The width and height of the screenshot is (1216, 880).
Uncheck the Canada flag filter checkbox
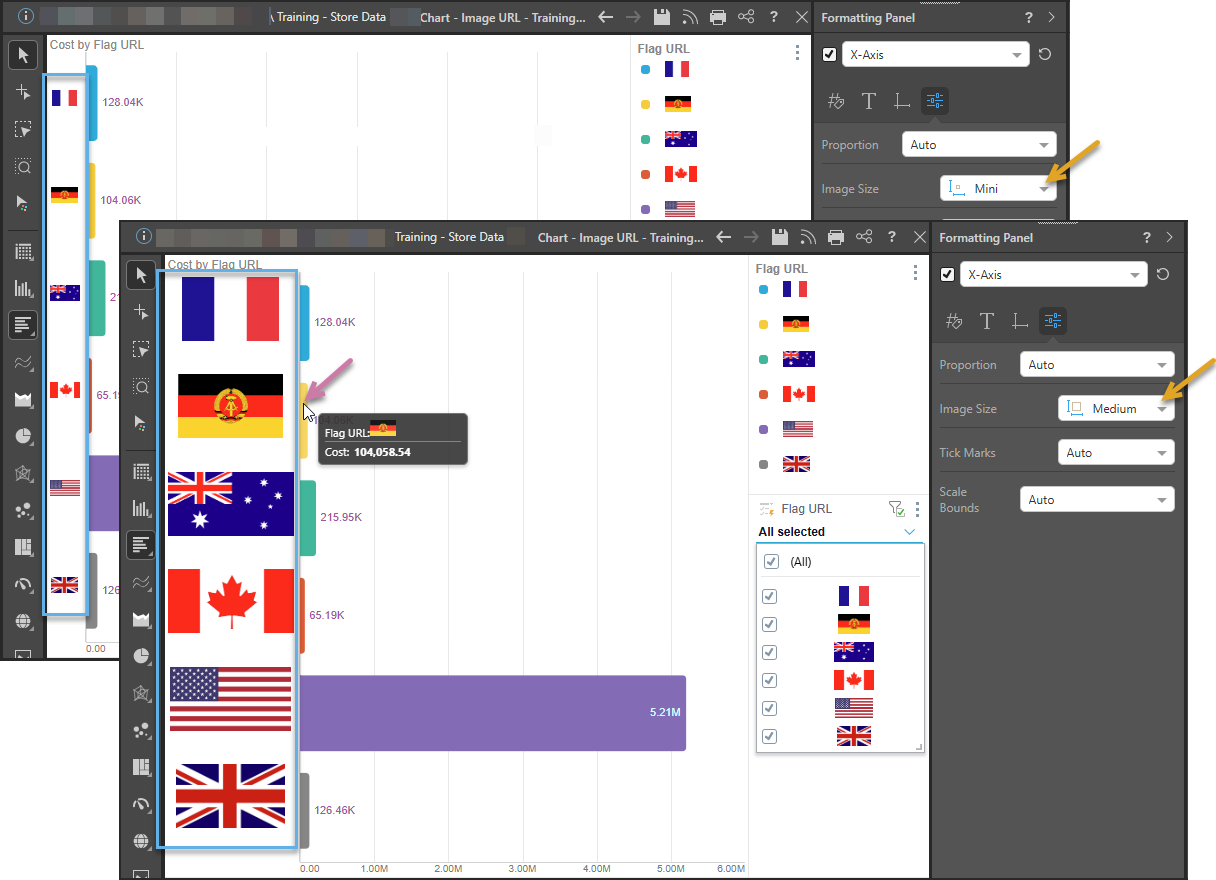(x=769, y=680)
